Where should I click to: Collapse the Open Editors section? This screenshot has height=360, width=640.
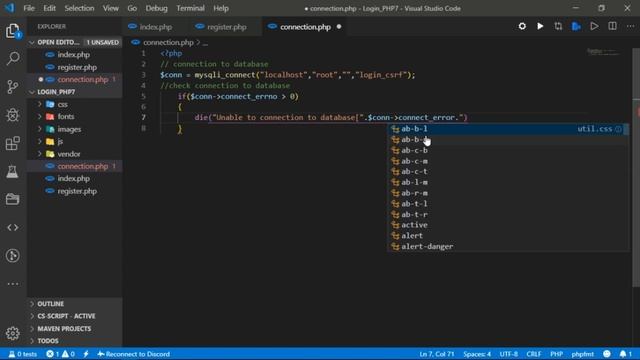click(32, 42)
